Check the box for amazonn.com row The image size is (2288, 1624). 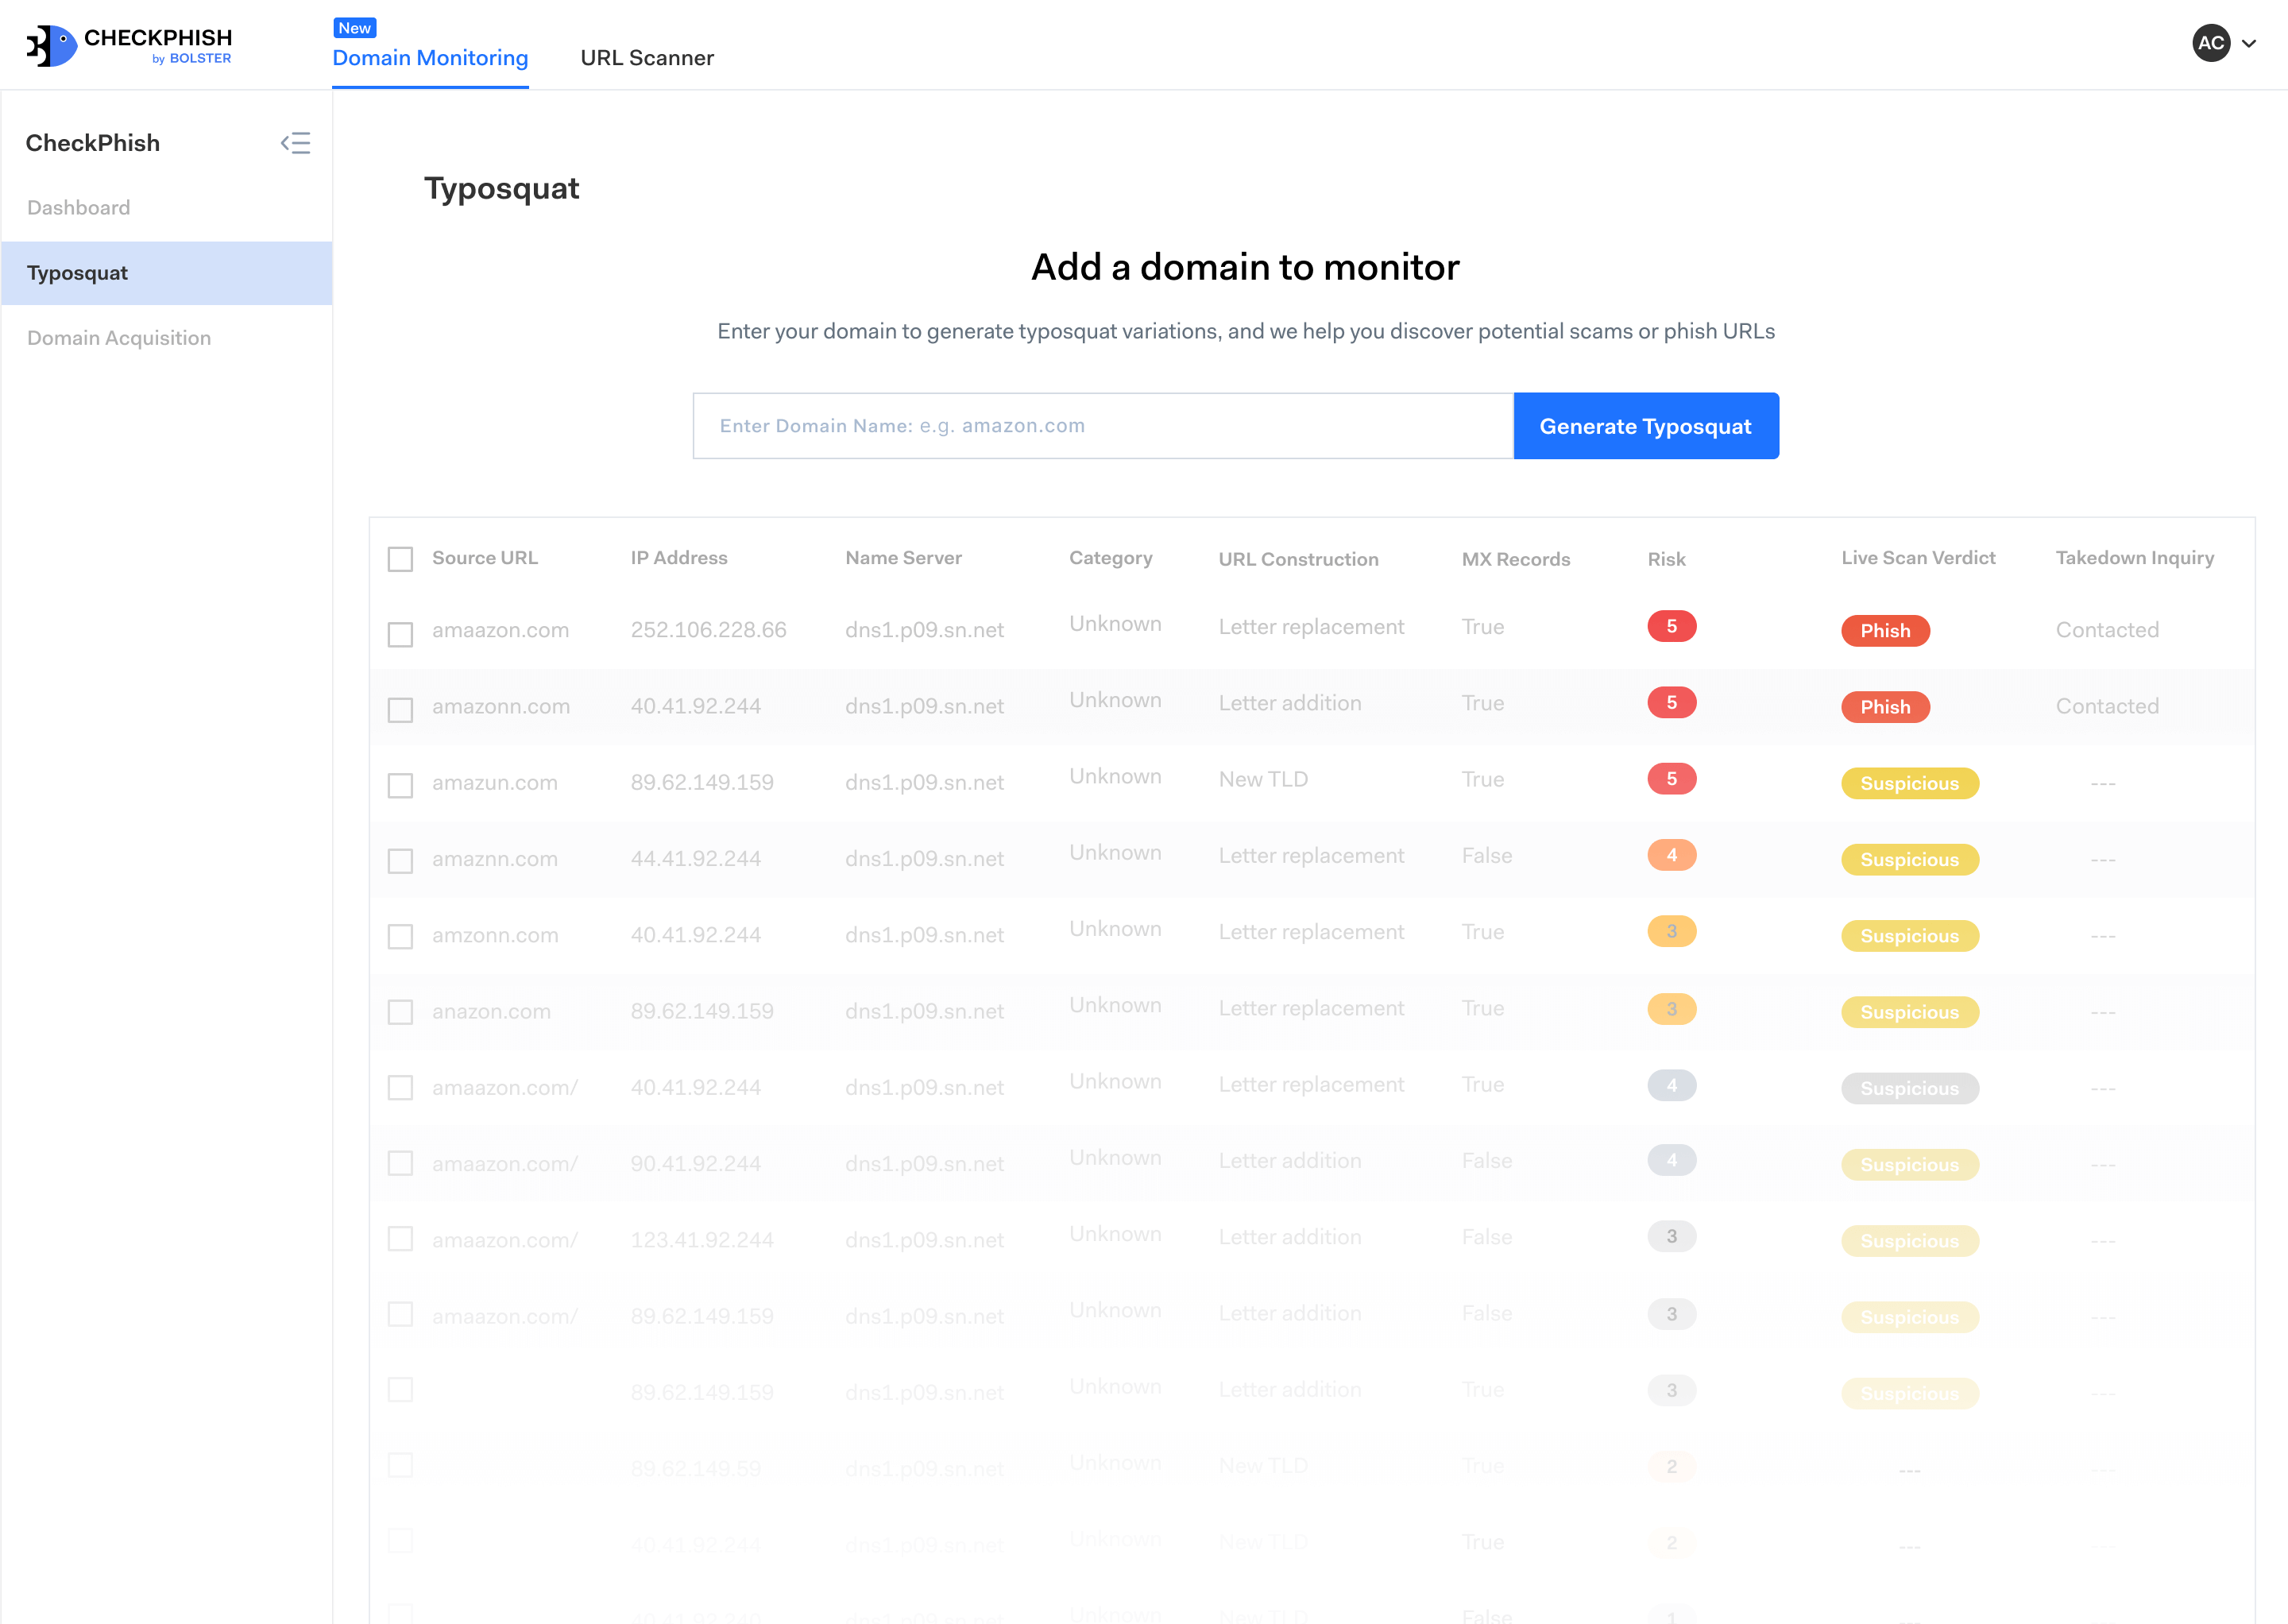(x=400, y=710)
